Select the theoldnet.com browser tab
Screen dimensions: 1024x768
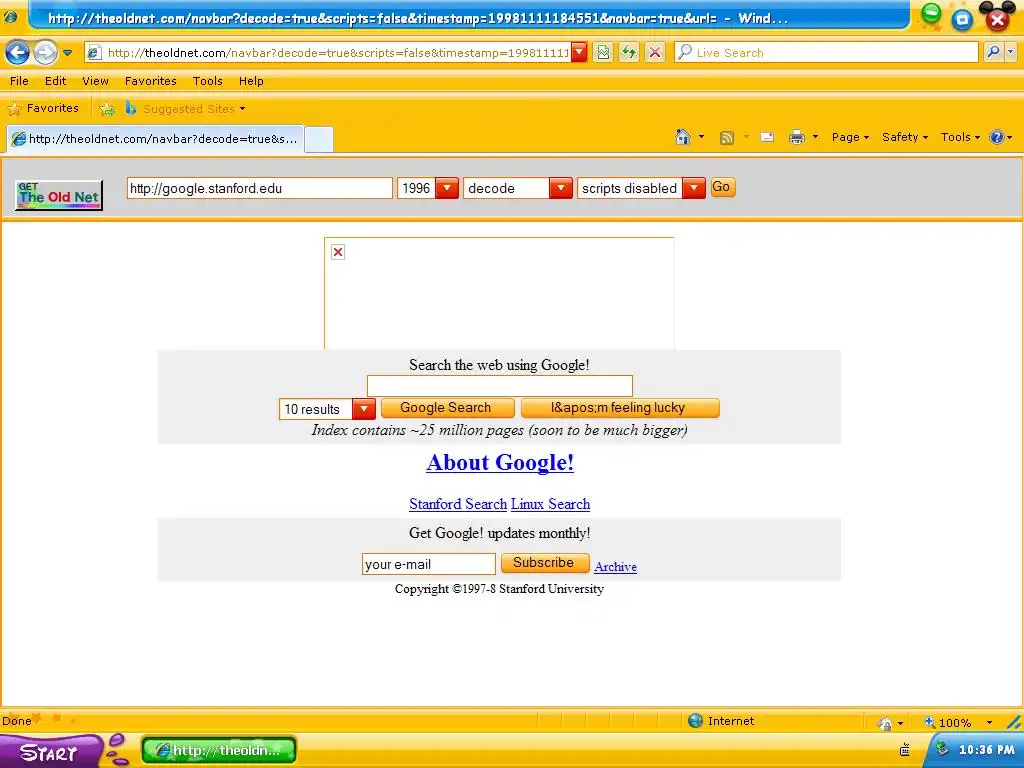tap(155, 138)
